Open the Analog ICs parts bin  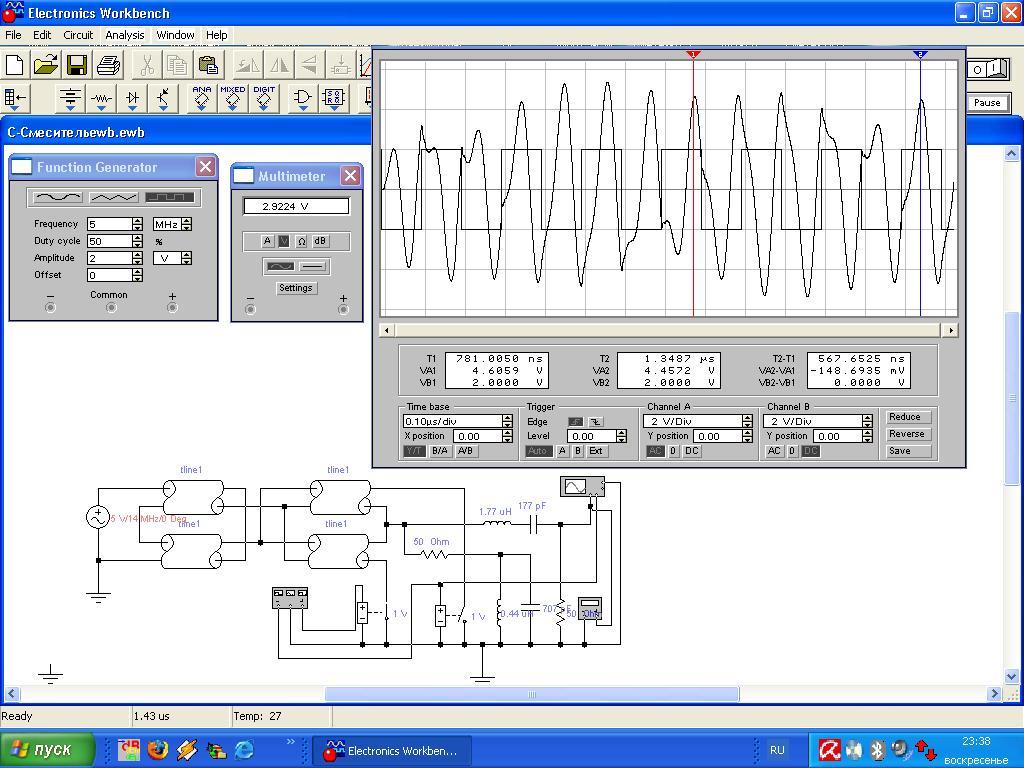[202, 98]
